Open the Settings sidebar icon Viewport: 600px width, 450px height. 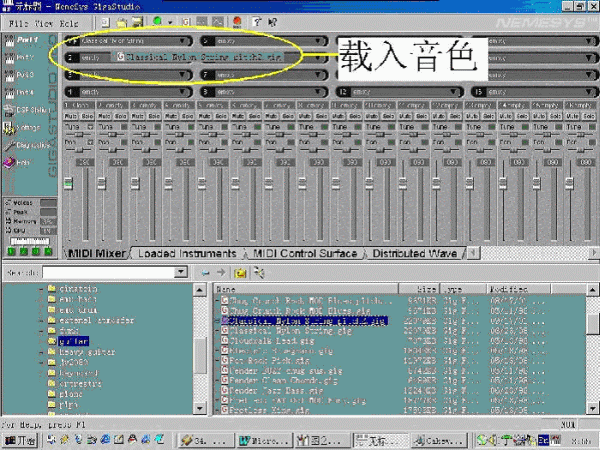[9, 128]
